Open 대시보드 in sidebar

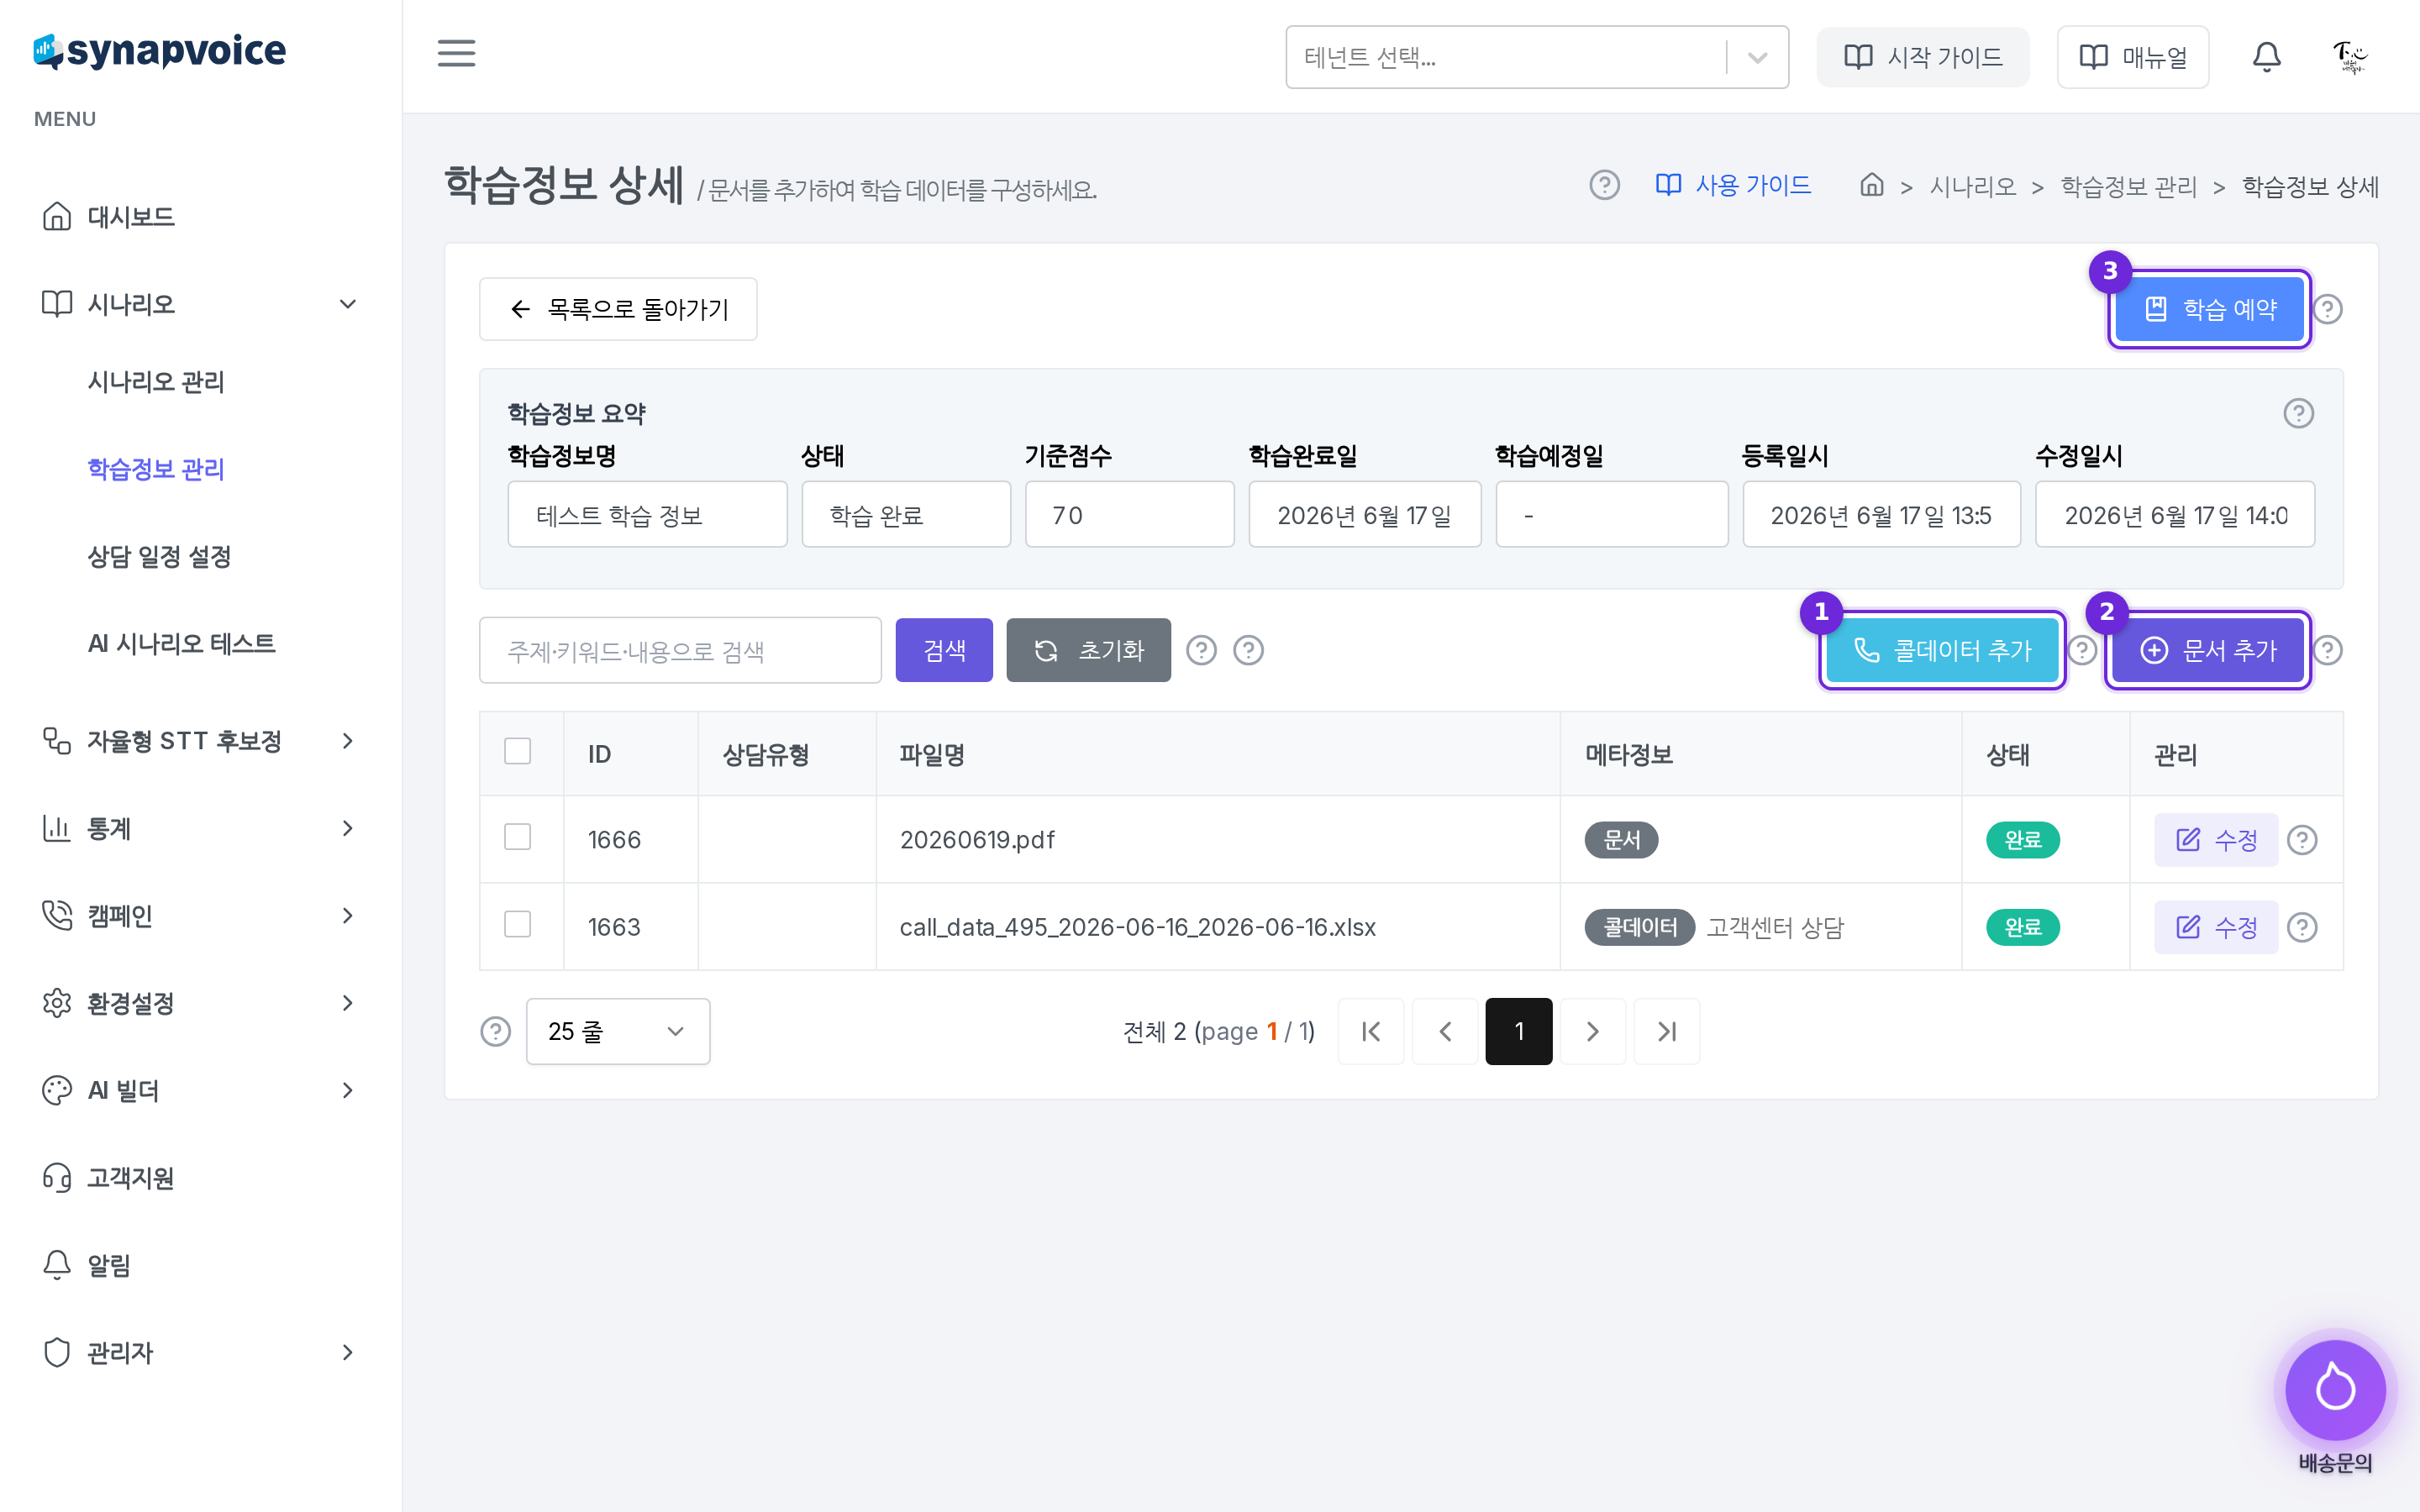[130, 217]
